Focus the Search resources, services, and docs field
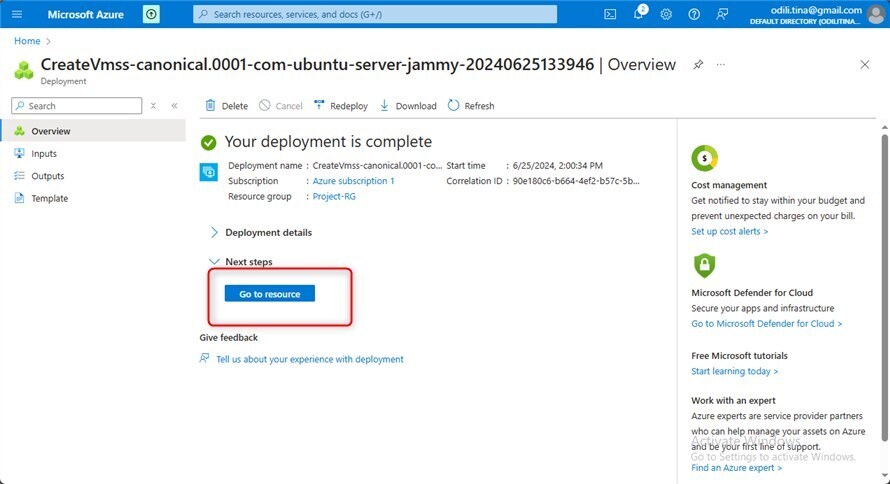 pyautogui.click(x=375, y=14)
